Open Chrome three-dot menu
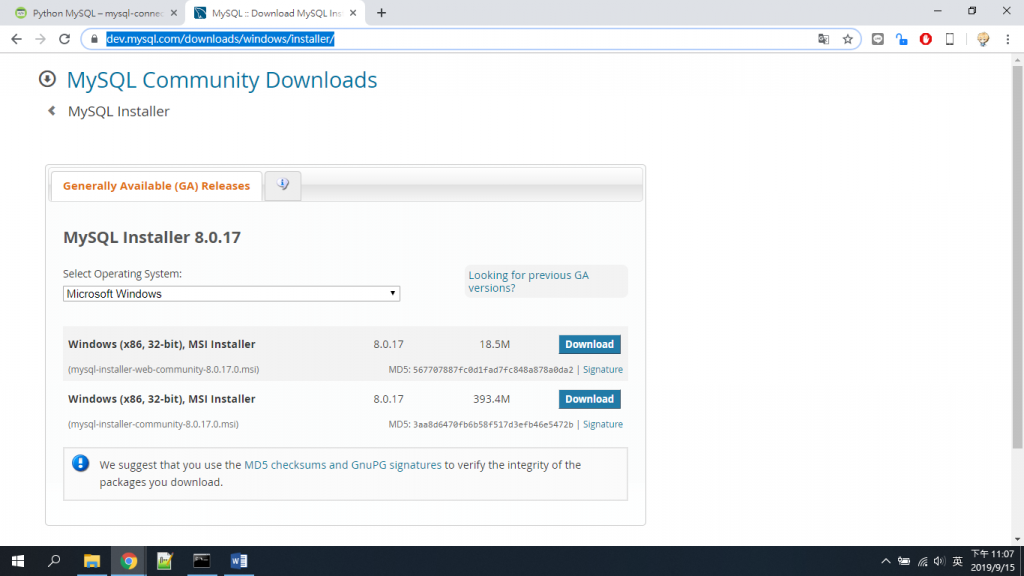 pos(1008,39)
